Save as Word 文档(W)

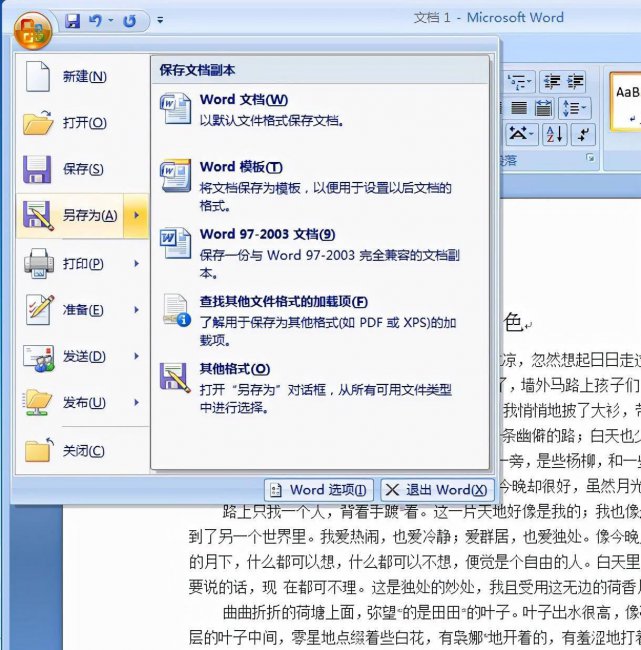point(320,110)
